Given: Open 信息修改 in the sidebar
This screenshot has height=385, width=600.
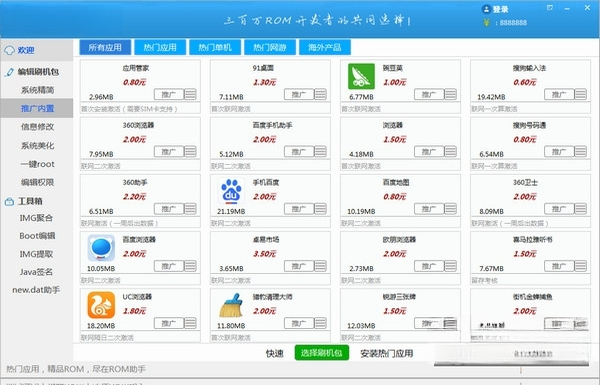Looking at the screenshot, I should click(x=37, y=127).
